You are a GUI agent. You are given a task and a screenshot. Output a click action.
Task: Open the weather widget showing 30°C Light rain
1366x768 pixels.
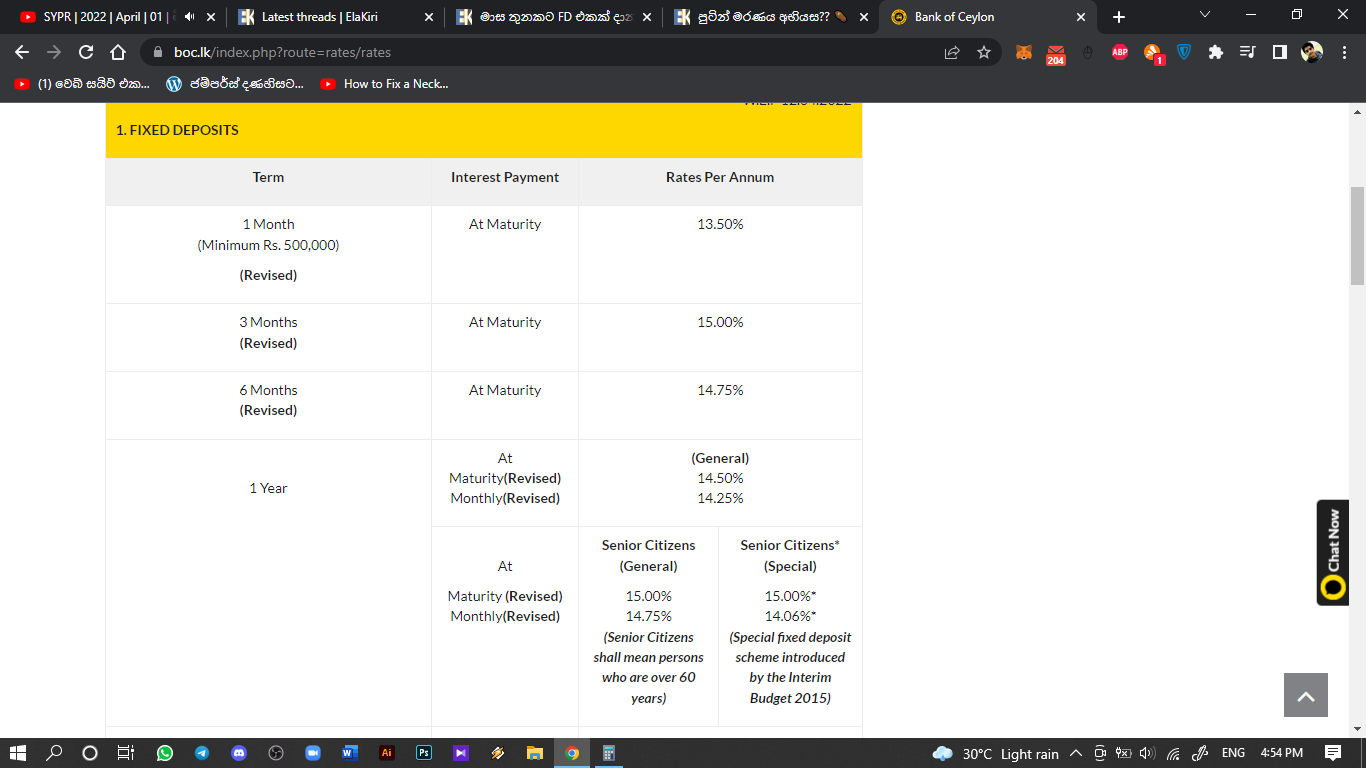coord(994,753)
